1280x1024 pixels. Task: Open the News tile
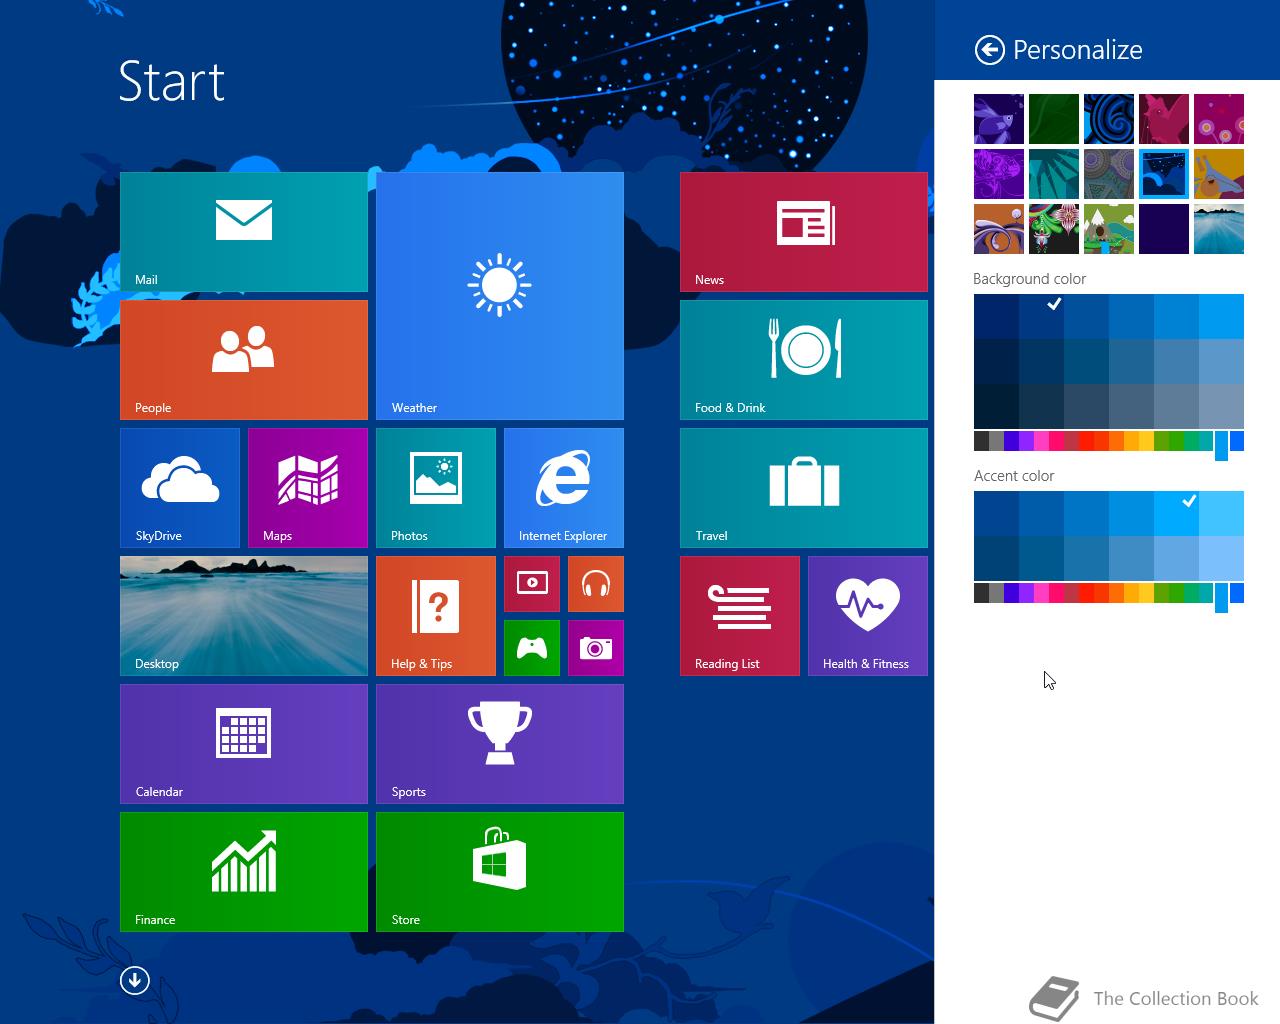click(x=804, y=232)
